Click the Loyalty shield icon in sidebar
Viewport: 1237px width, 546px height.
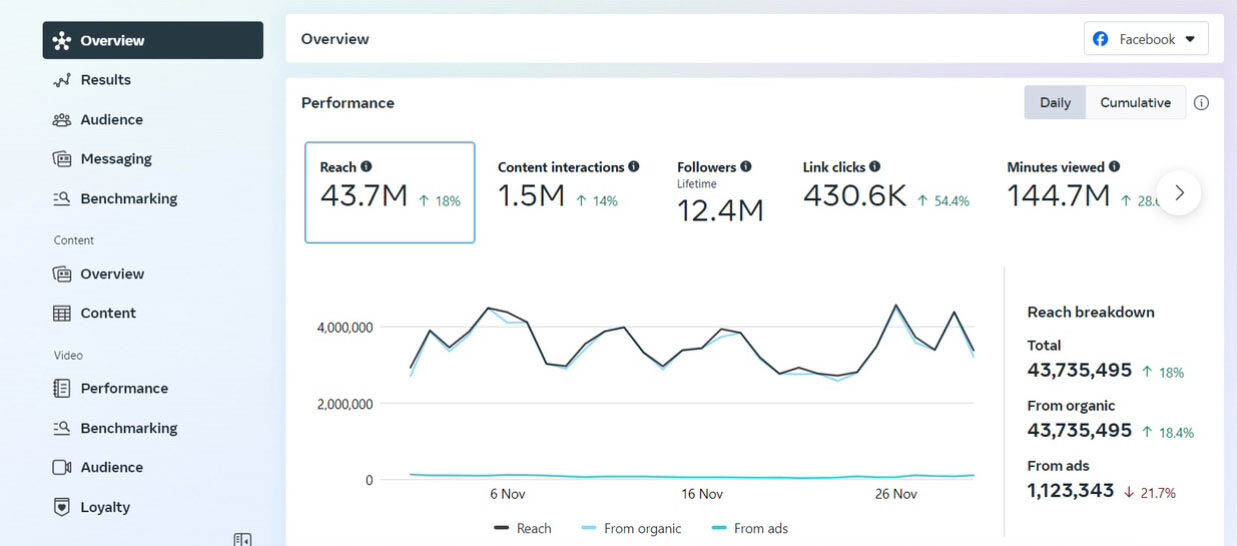(62, 507)
